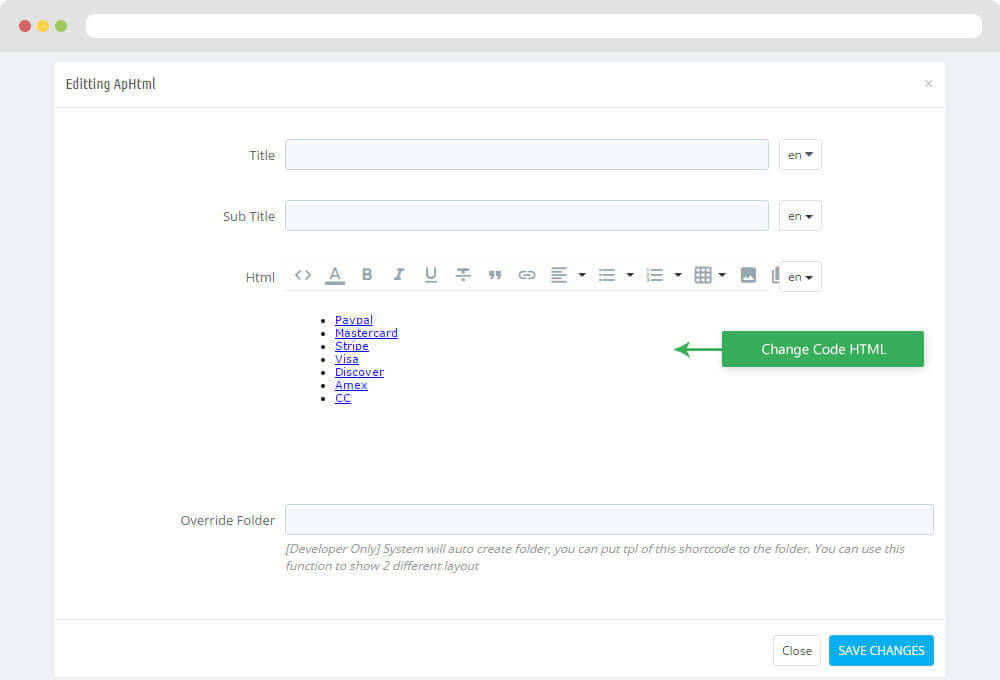This screenshot has height=680, width=1000.
Task: Click the Paypal link in the list
Action: (x=354, y=320)
